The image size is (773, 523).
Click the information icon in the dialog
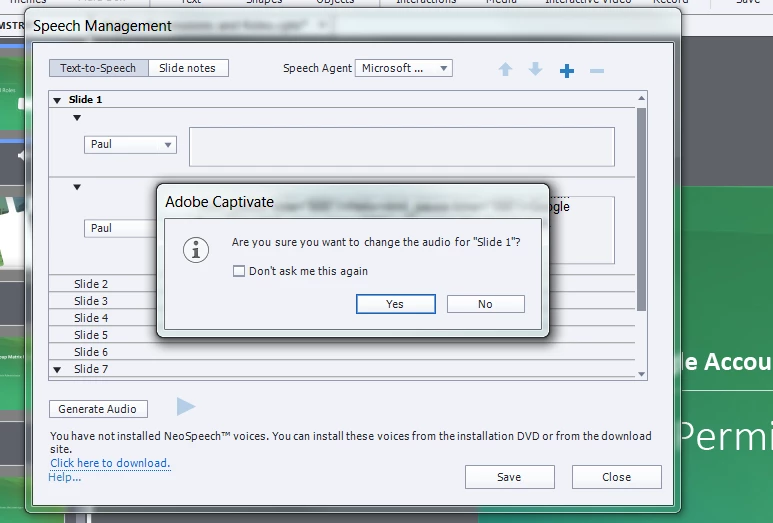(x=196, y=250)
